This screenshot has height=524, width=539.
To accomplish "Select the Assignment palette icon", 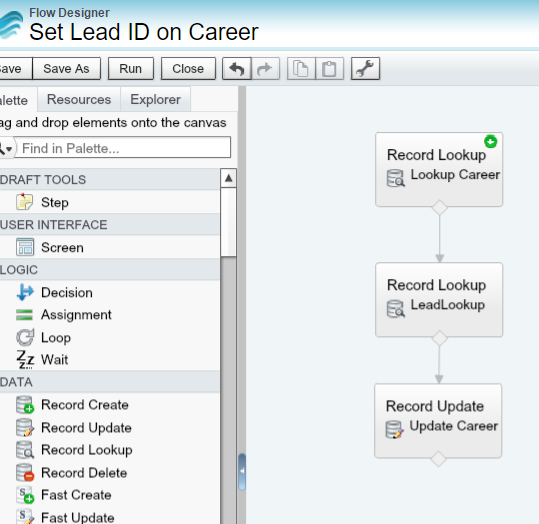I will tap(24, 315).
